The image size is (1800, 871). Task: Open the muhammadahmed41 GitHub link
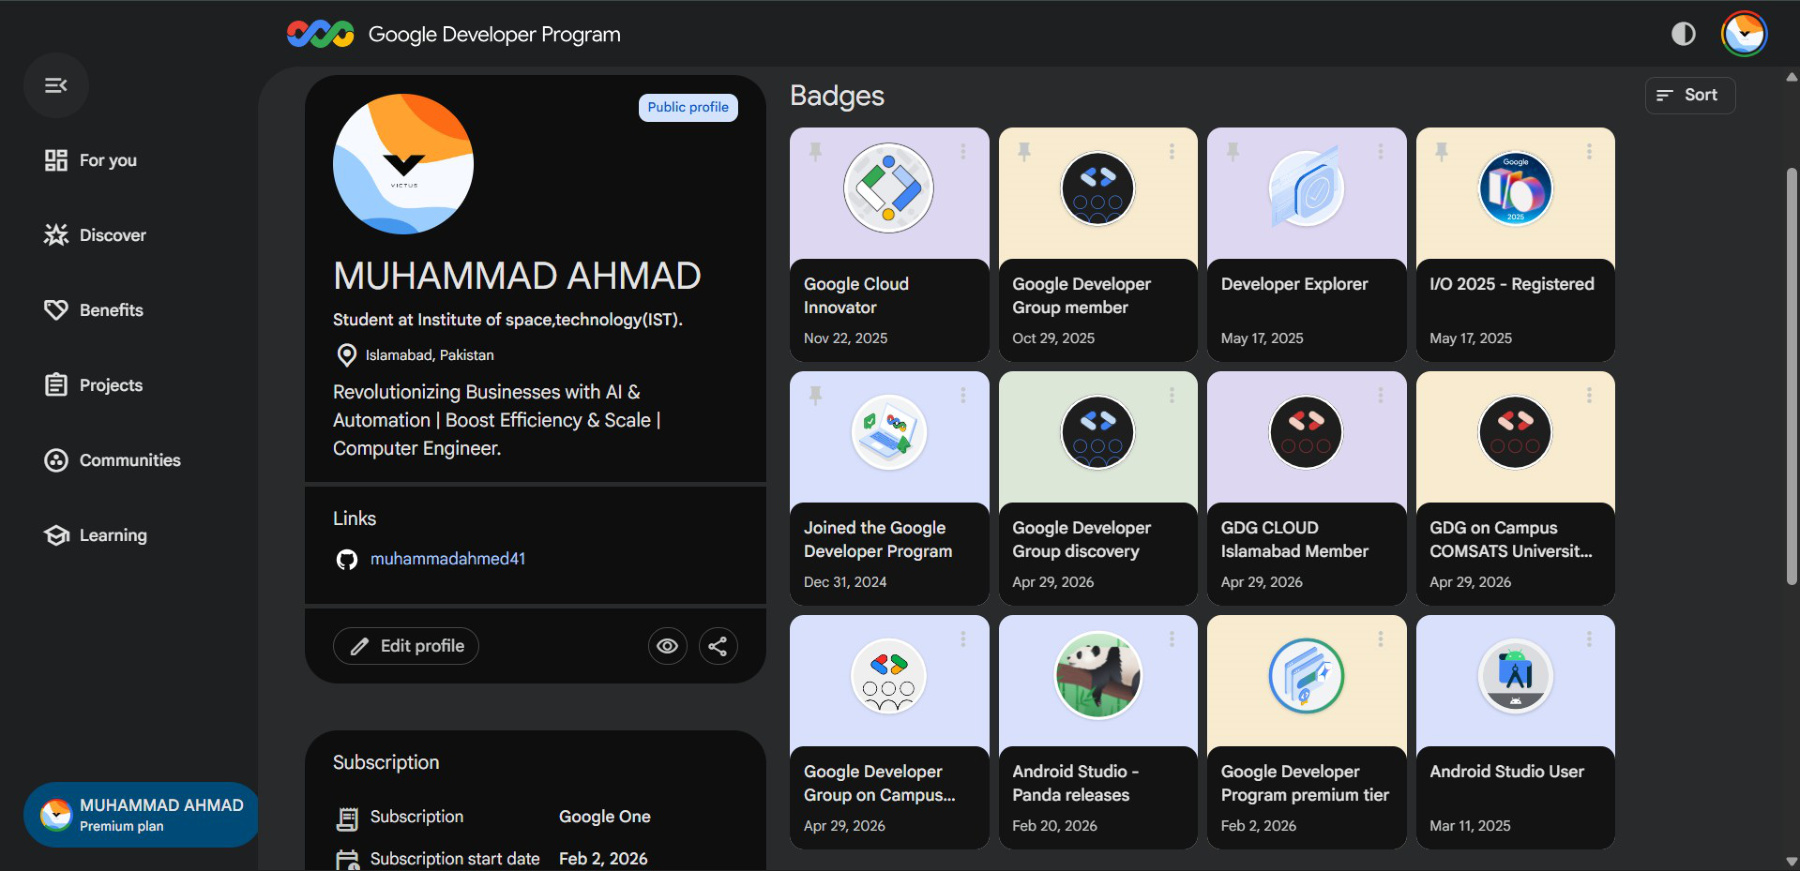(448, 559)
